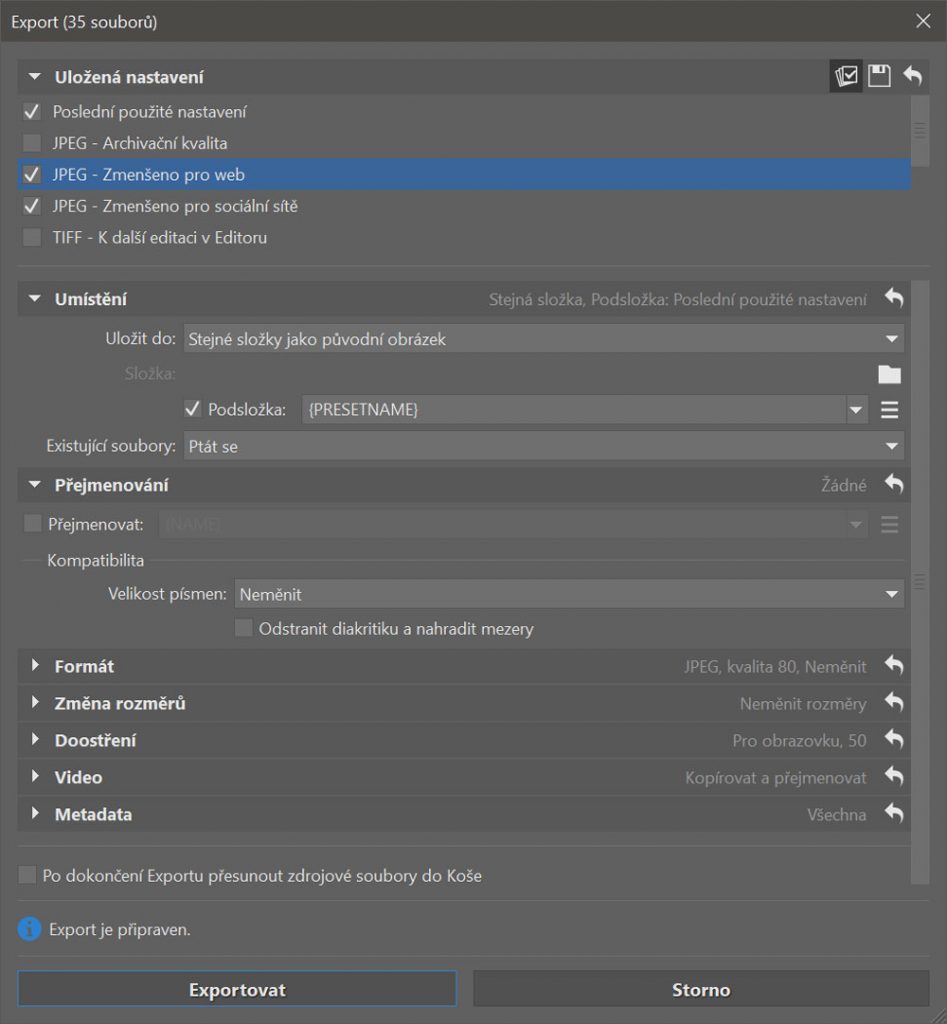This screenshot has width=947, height=1024.
Task: Click the multi-select presets icon
Action: point(846,77)
